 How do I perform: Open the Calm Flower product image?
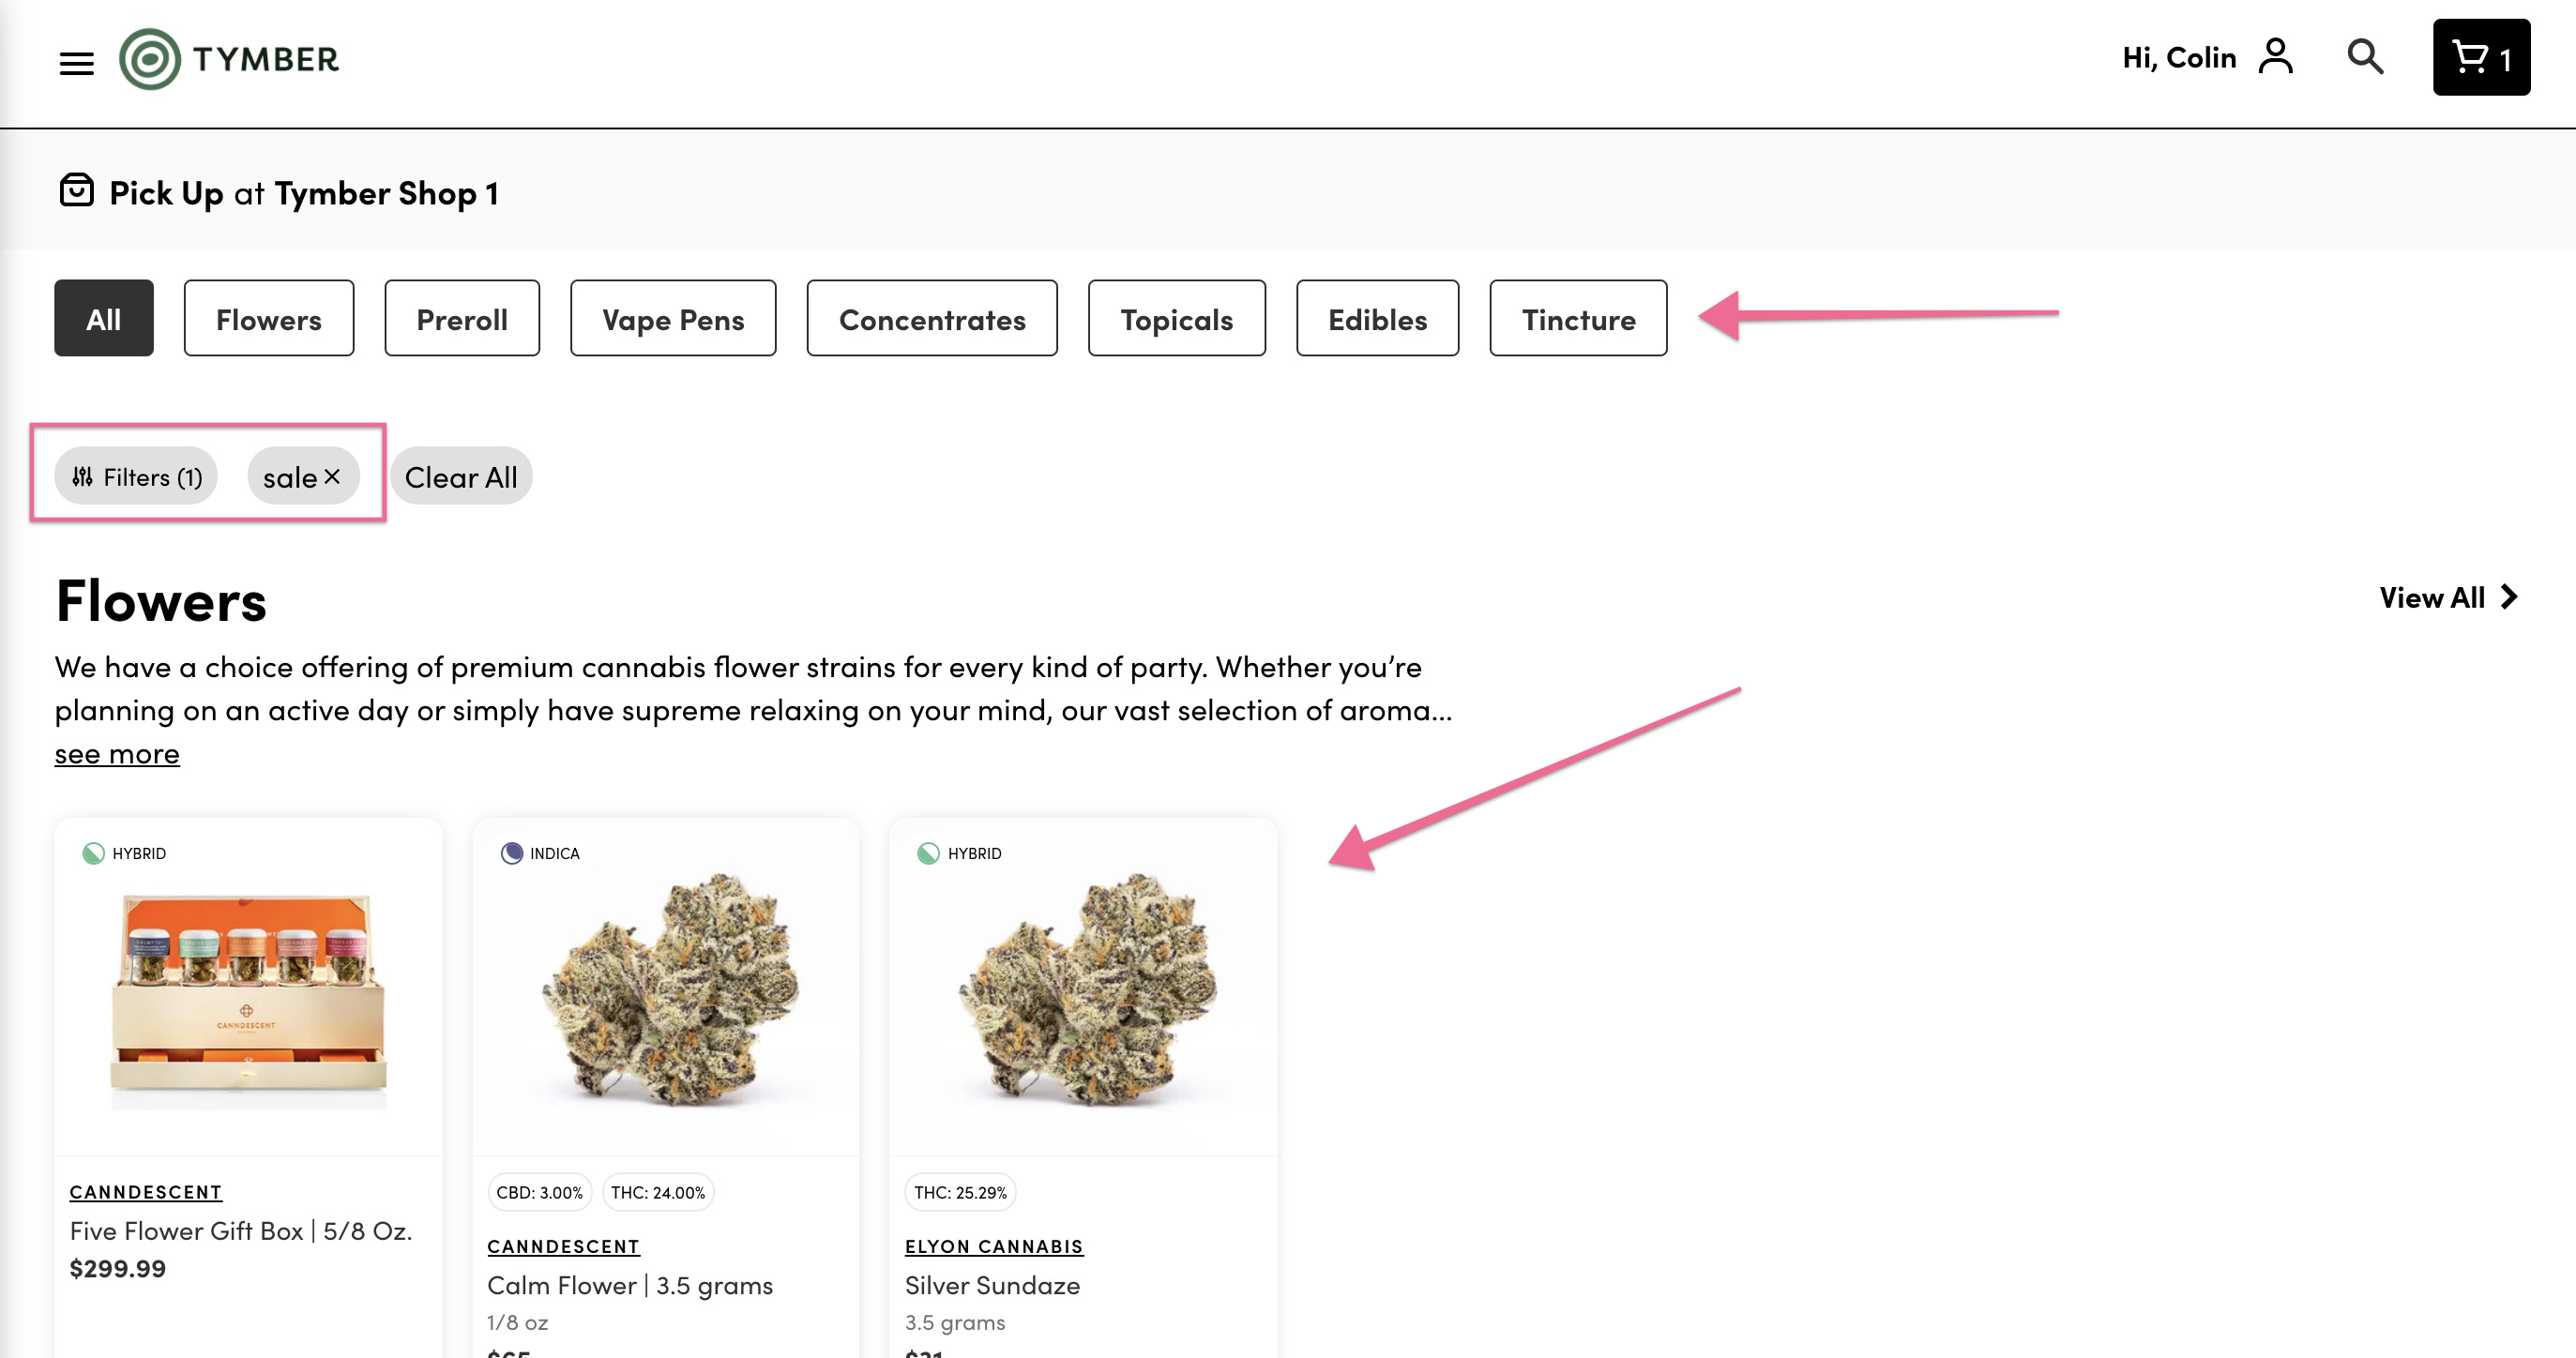point(666,986)
